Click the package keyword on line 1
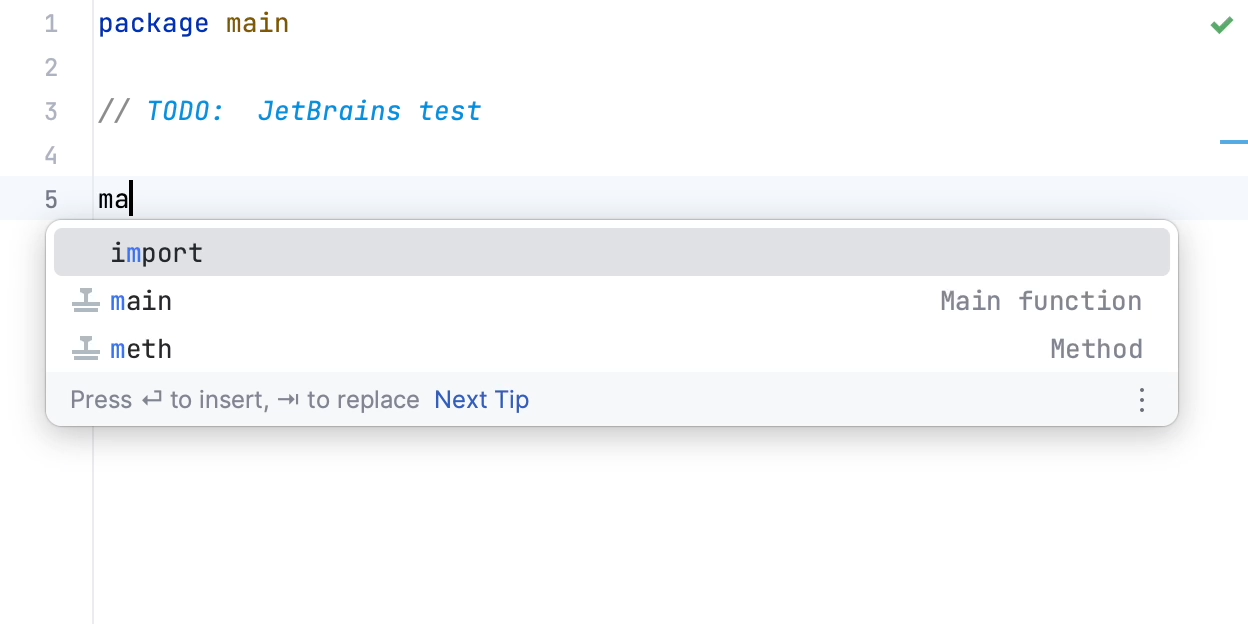The width and height of the screenshot is (1248, 624). pyautogui.click(x=153, y=24)
